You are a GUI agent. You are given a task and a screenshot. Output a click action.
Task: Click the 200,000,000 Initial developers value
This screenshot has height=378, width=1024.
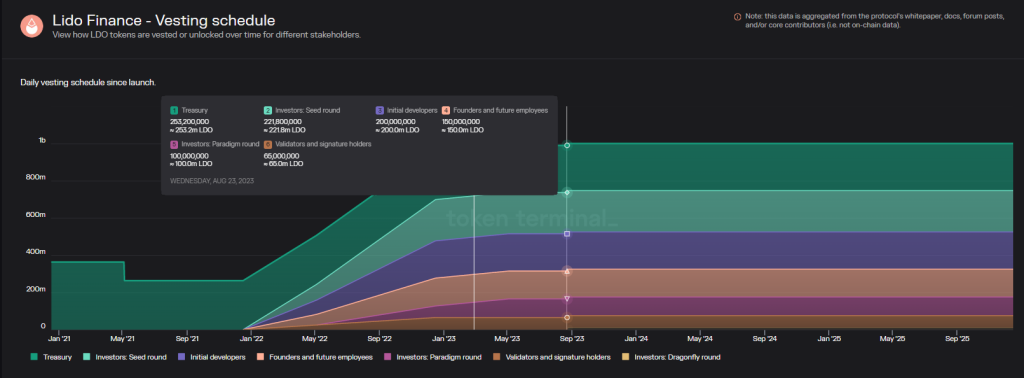[395, 121]
